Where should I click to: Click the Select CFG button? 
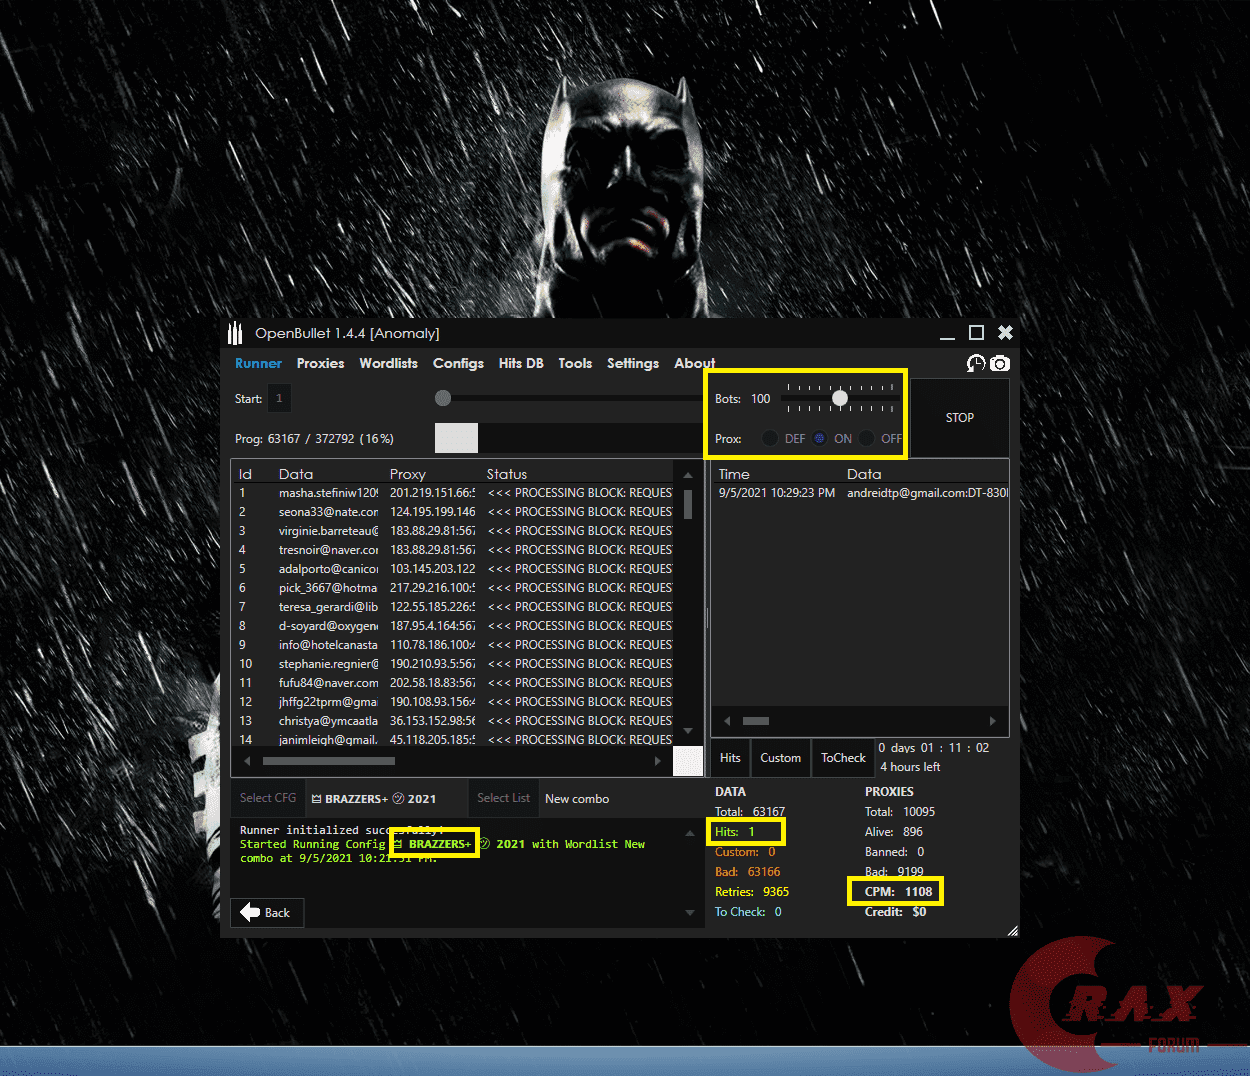(x=268, y=798)
